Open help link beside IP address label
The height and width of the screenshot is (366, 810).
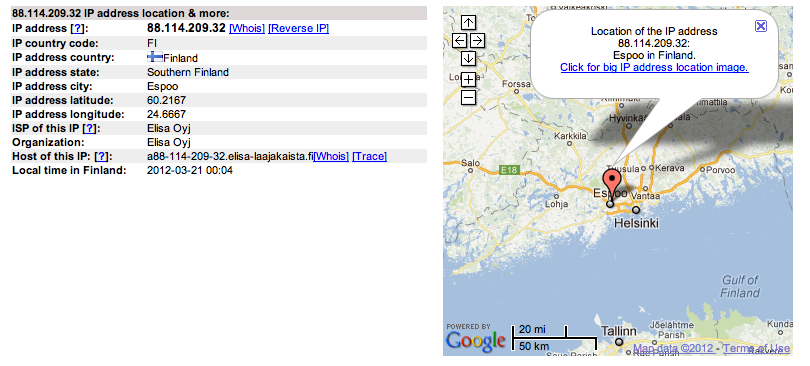tap(77, 28)
